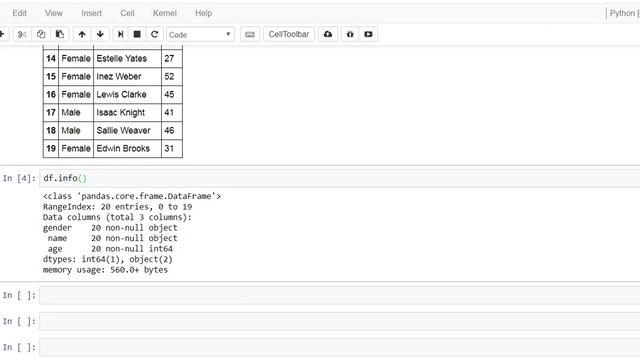Click row index 19 in the table

coord(51,148)
